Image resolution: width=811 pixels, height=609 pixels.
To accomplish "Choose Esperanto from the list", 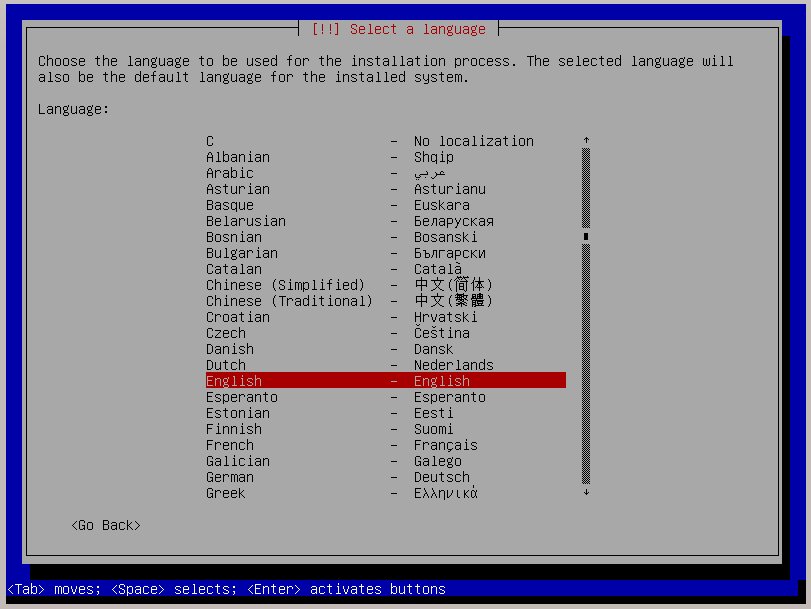I will point(385,397).
